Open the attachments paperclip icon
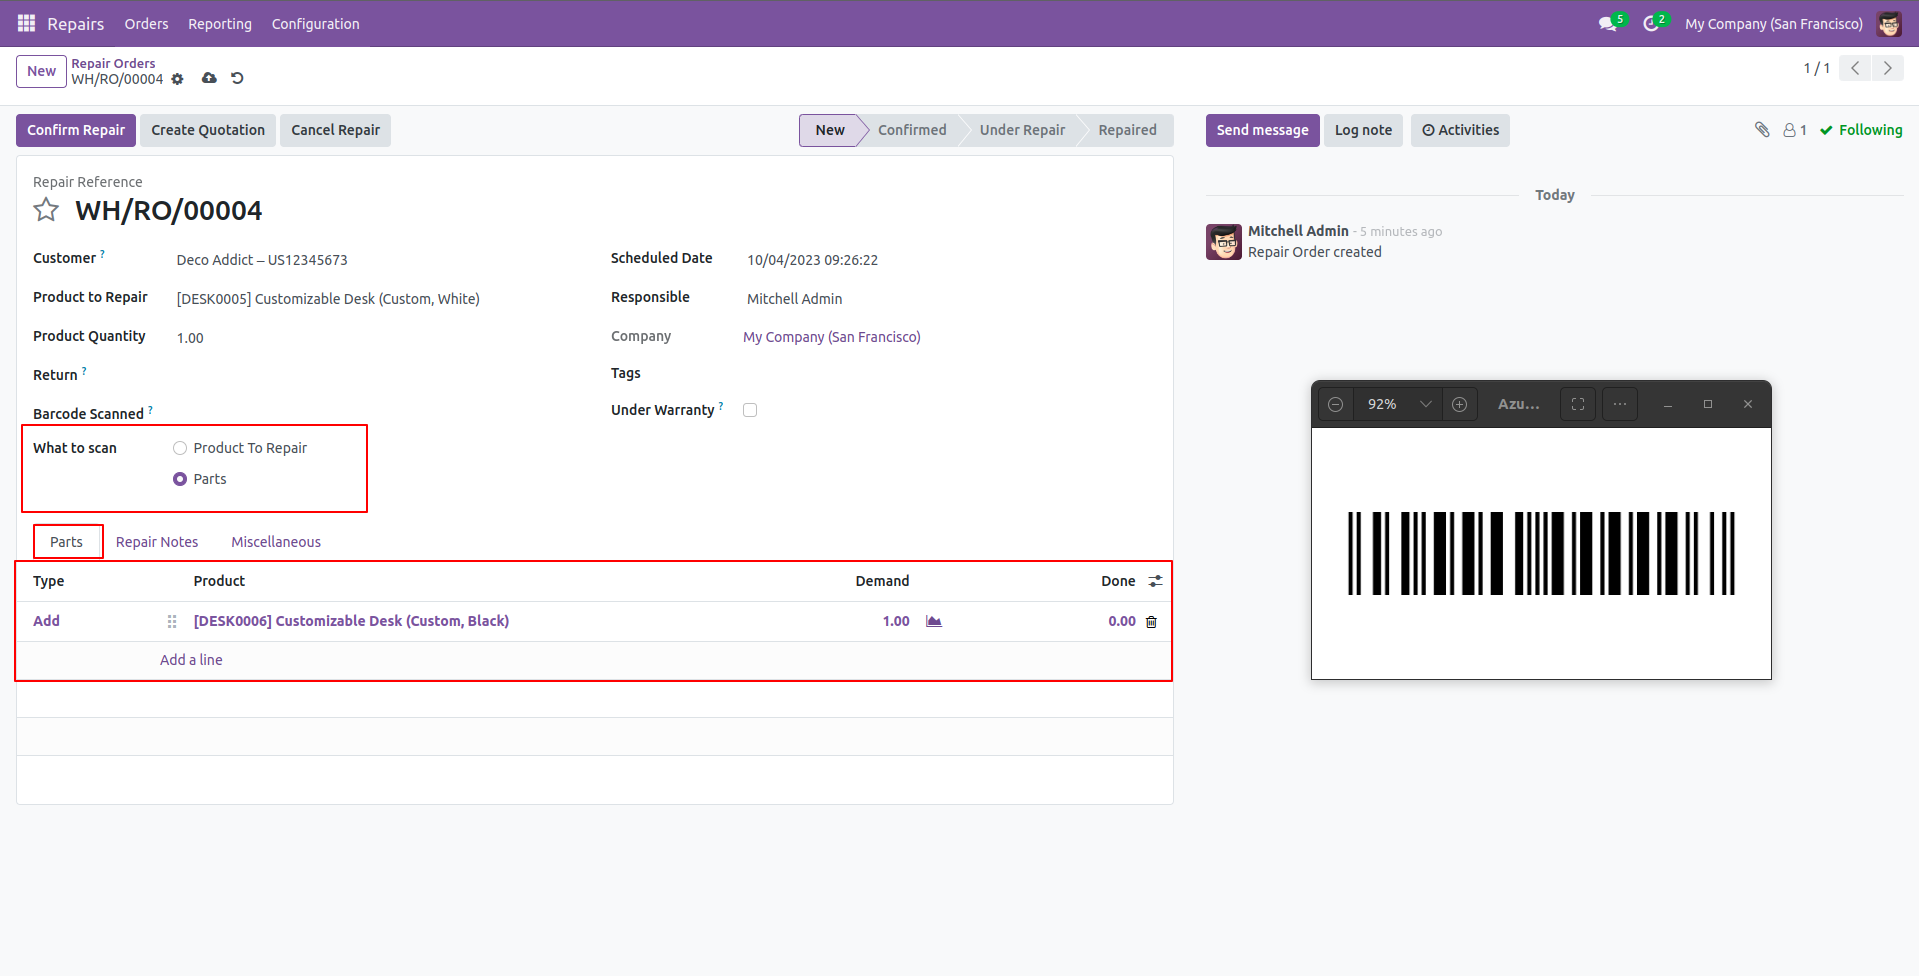The height and width of the screenshot is (976, 1919). pyautogui.click(x=1762, y=129)
